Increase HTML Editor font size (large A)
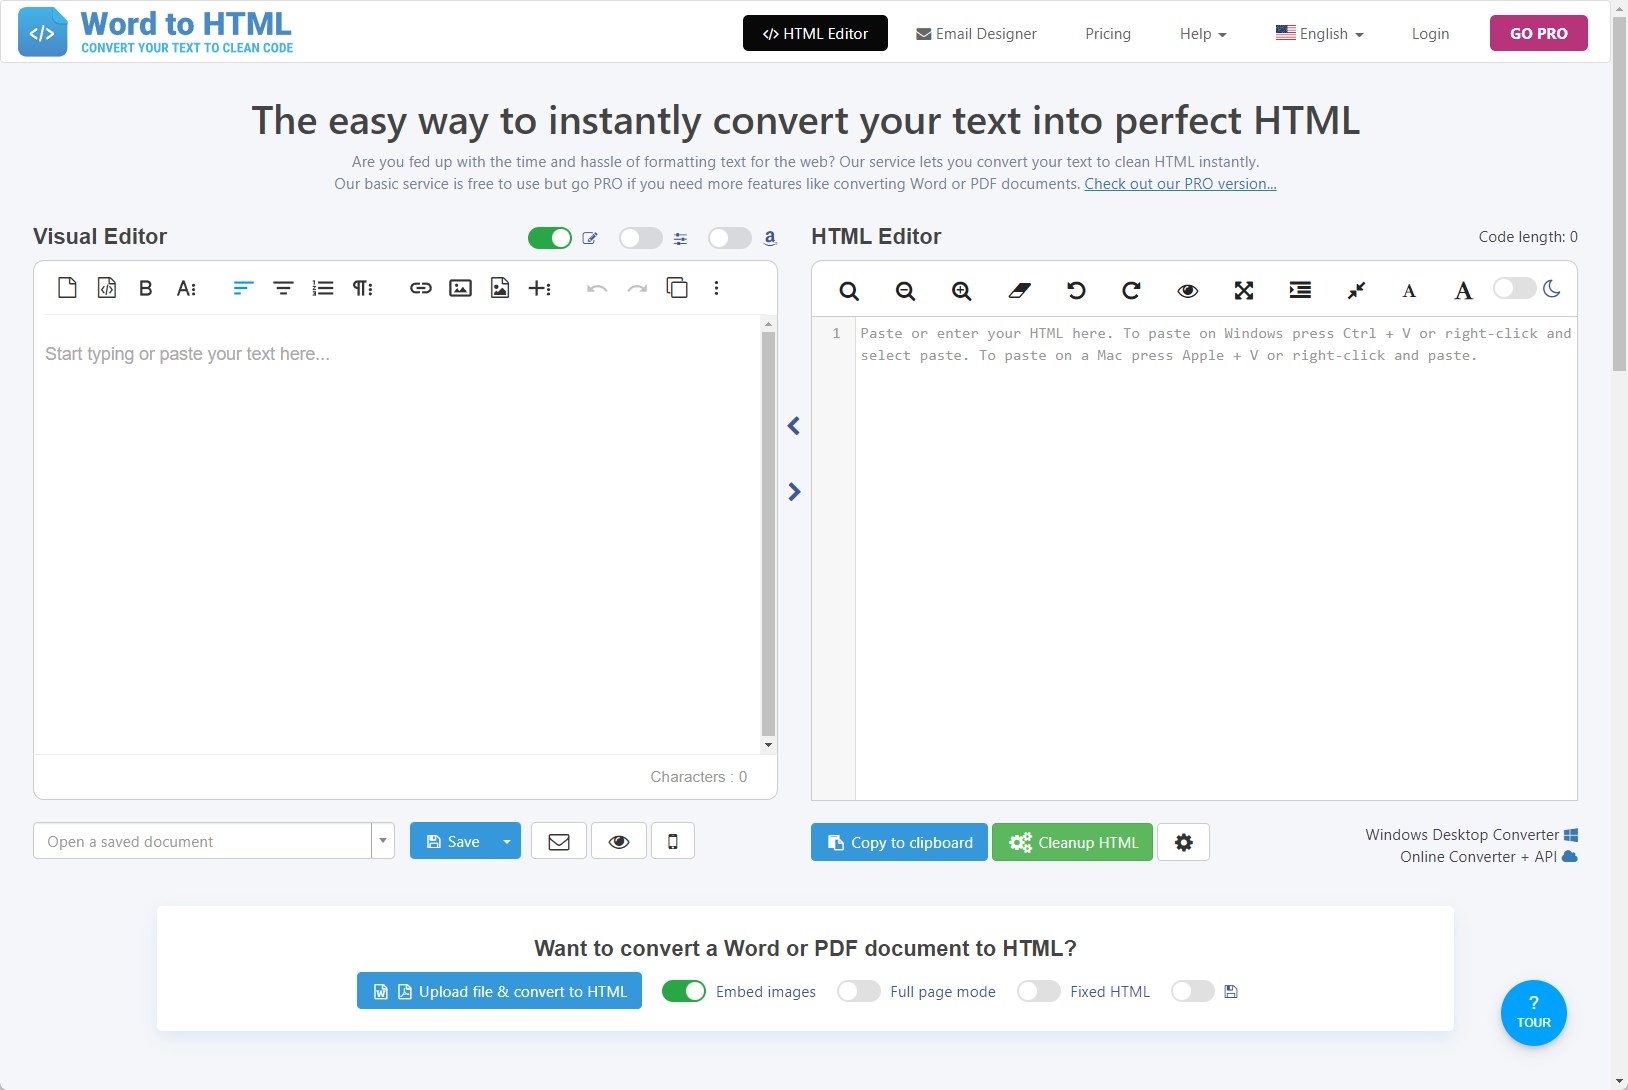Image resolution: width=1628 pixels, height=1090 pixels. [1463, 290]
